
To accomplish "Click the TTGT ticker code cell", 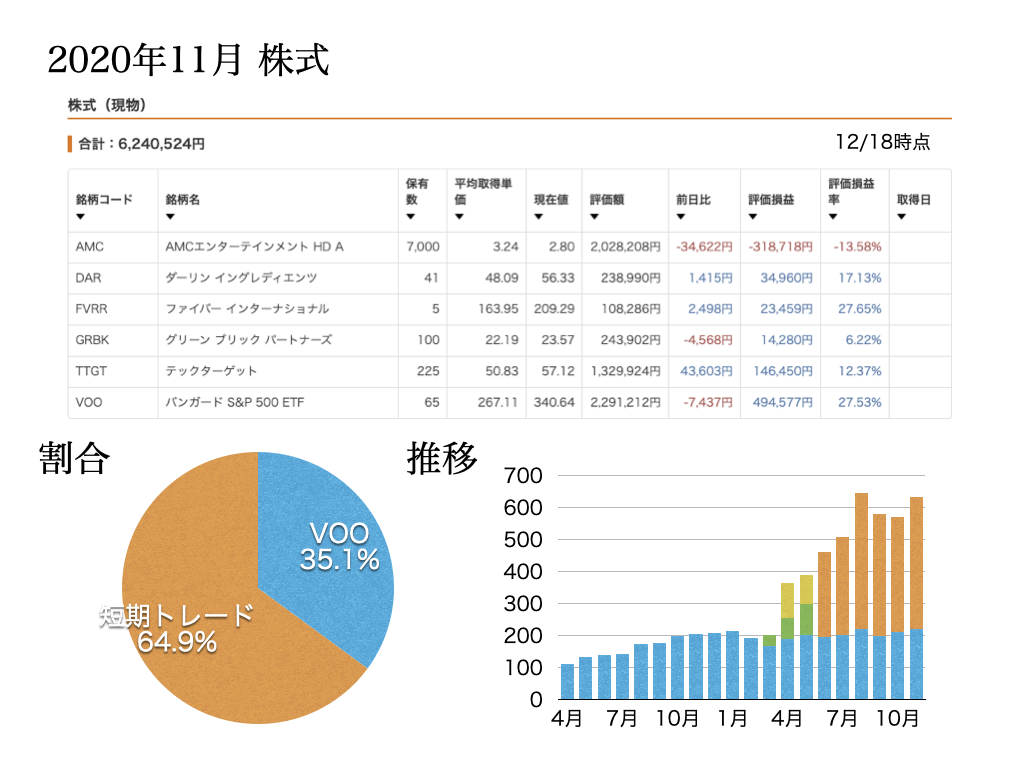I will coord(91,371).
